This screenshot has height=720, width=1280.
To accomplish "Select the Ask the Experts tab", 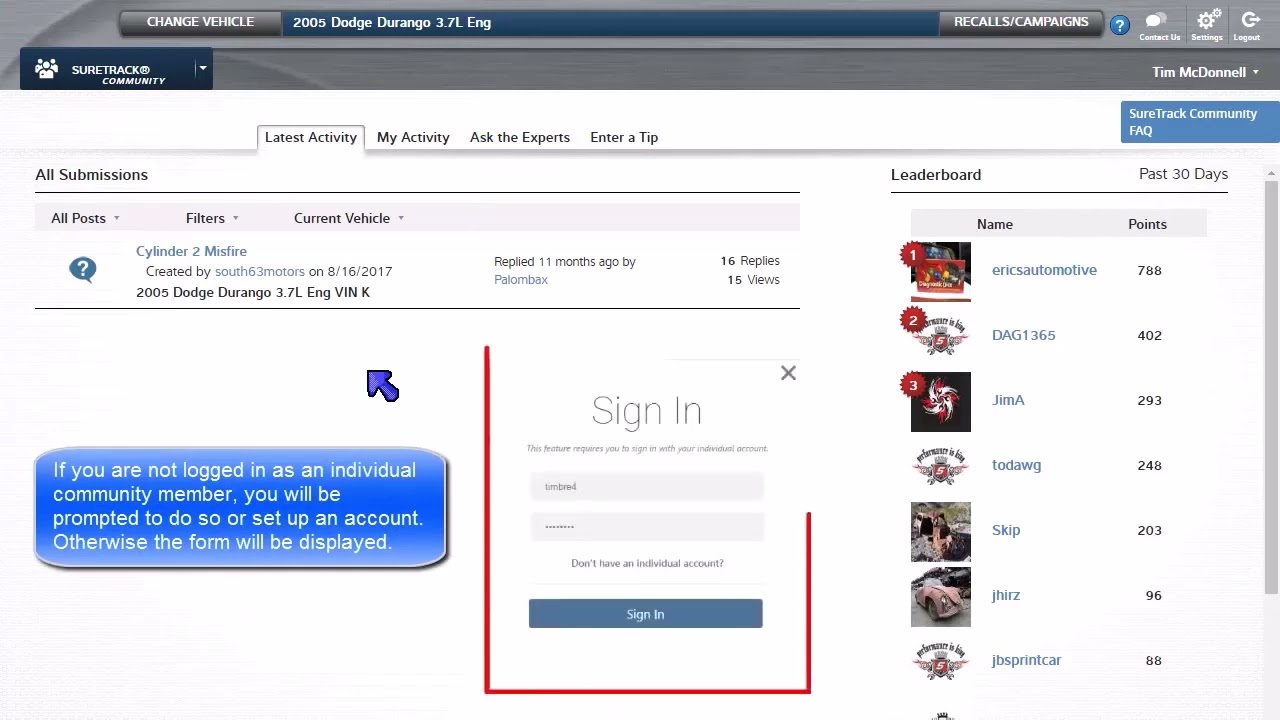I will 520,137.
